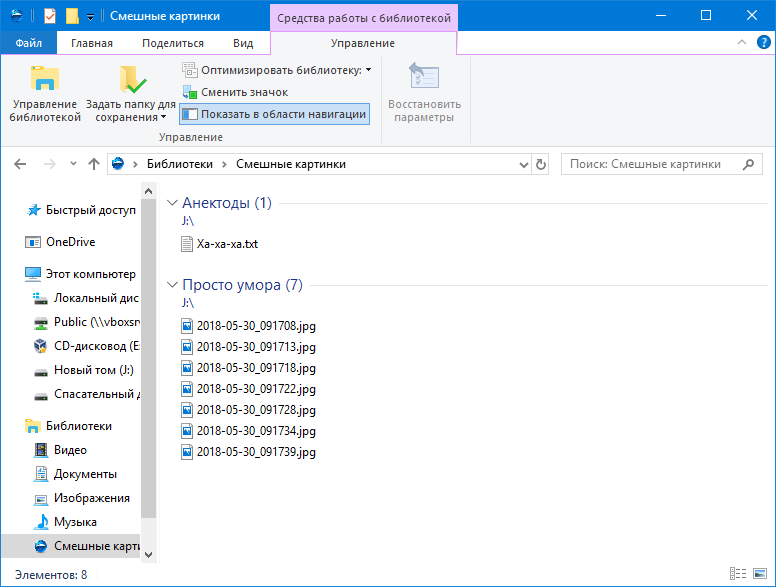Switch to large thumbnails view icon
Image resolution: width=776 pixels, height=587 pixels.
pos(760,574)
